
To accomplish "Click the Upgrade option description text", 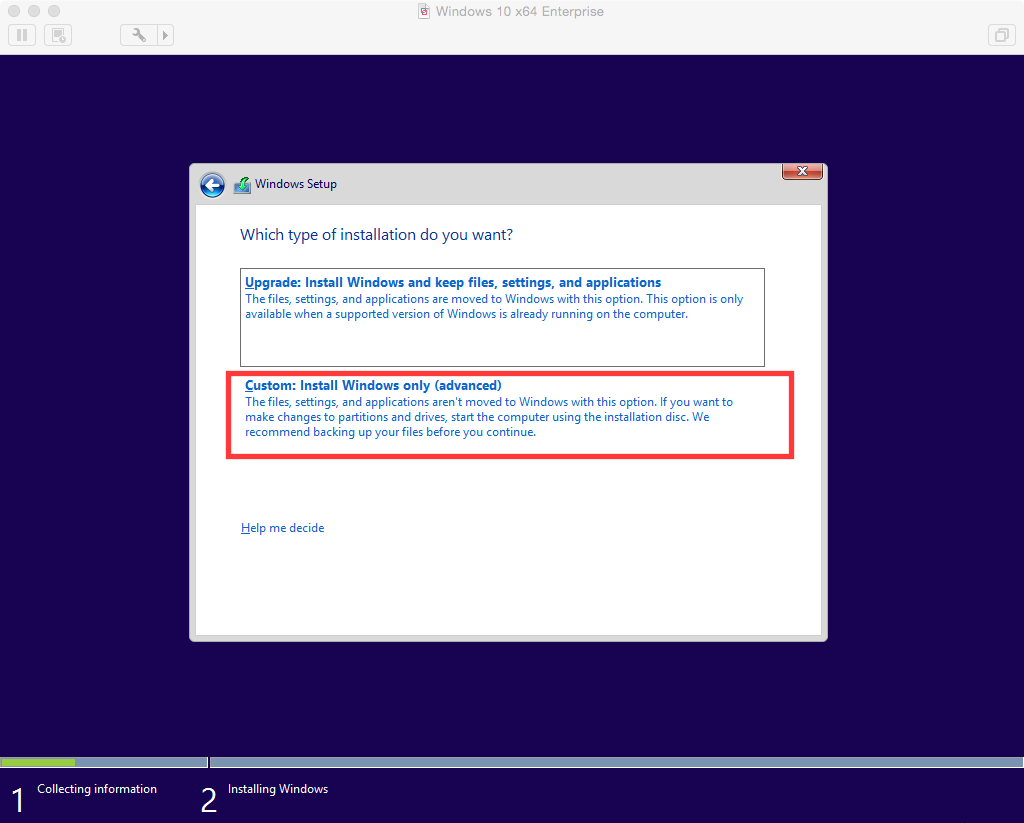I will tap(494, 306).
